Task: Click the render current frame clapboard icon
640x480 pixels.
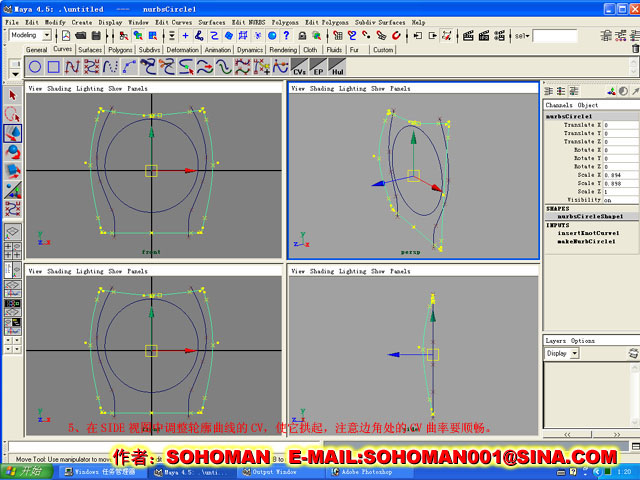Action: point(468,36)
